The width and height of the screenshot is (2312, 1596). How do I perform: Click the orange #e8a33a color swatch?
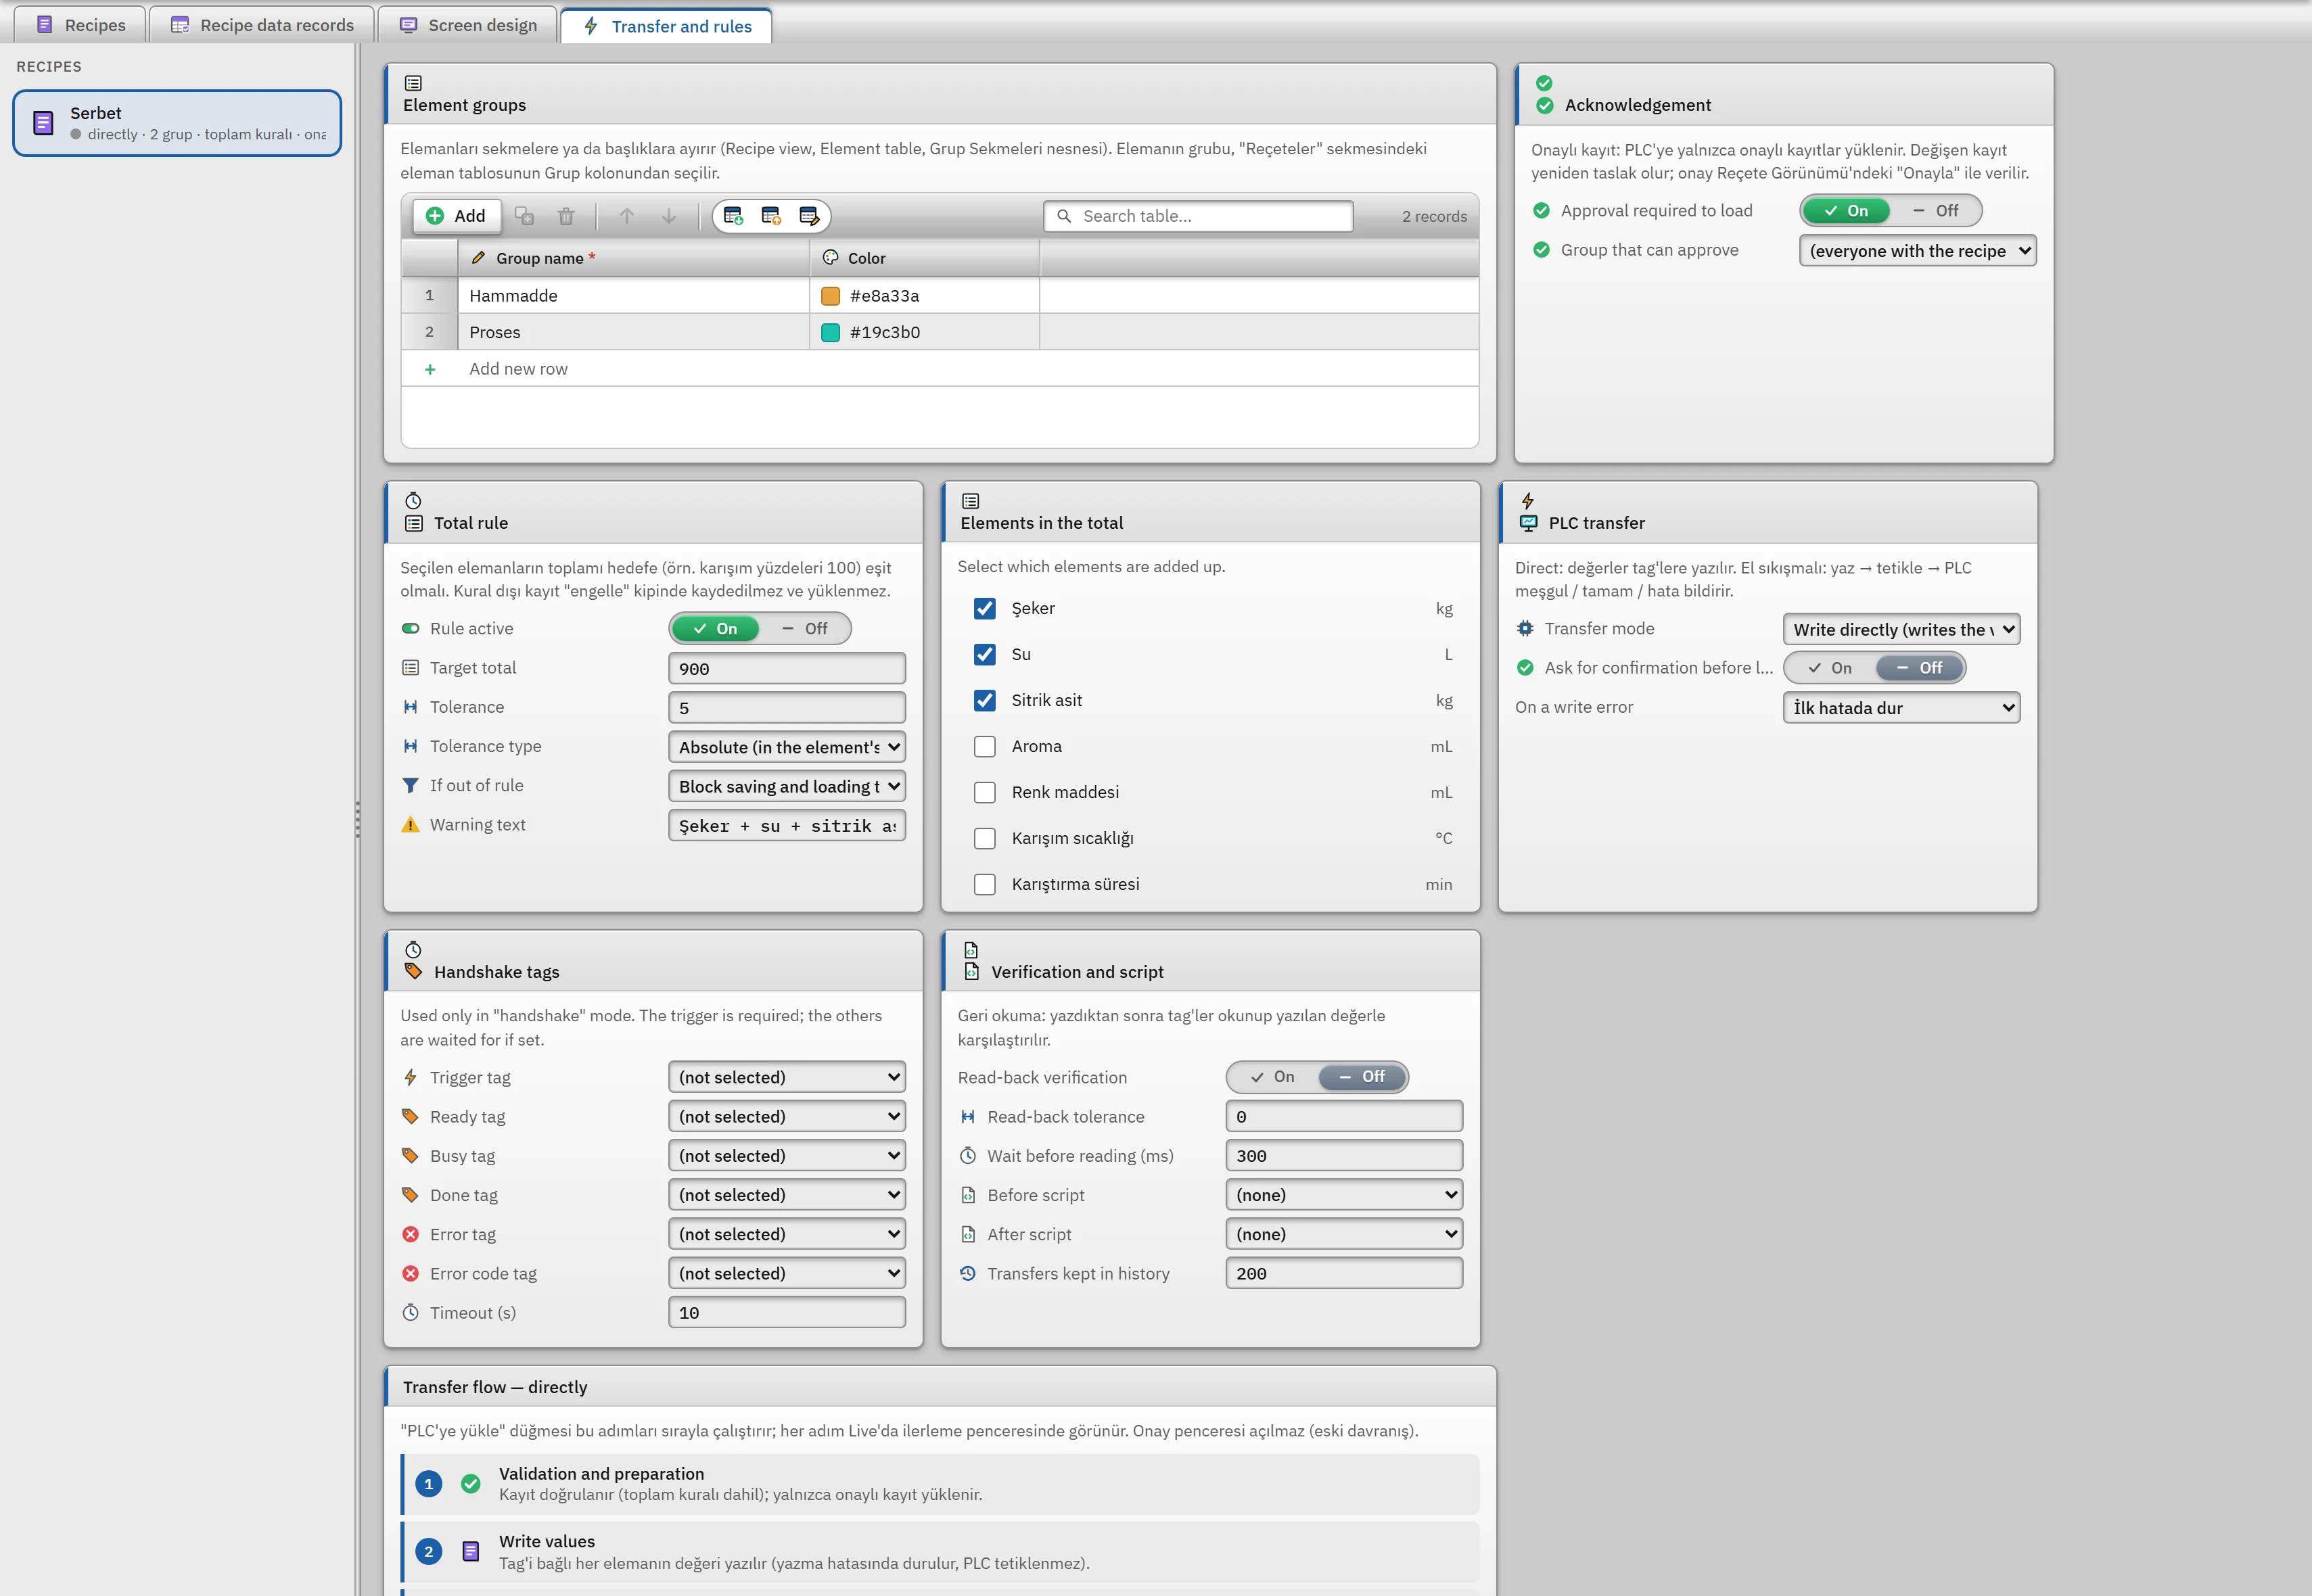tap(830, 296)
